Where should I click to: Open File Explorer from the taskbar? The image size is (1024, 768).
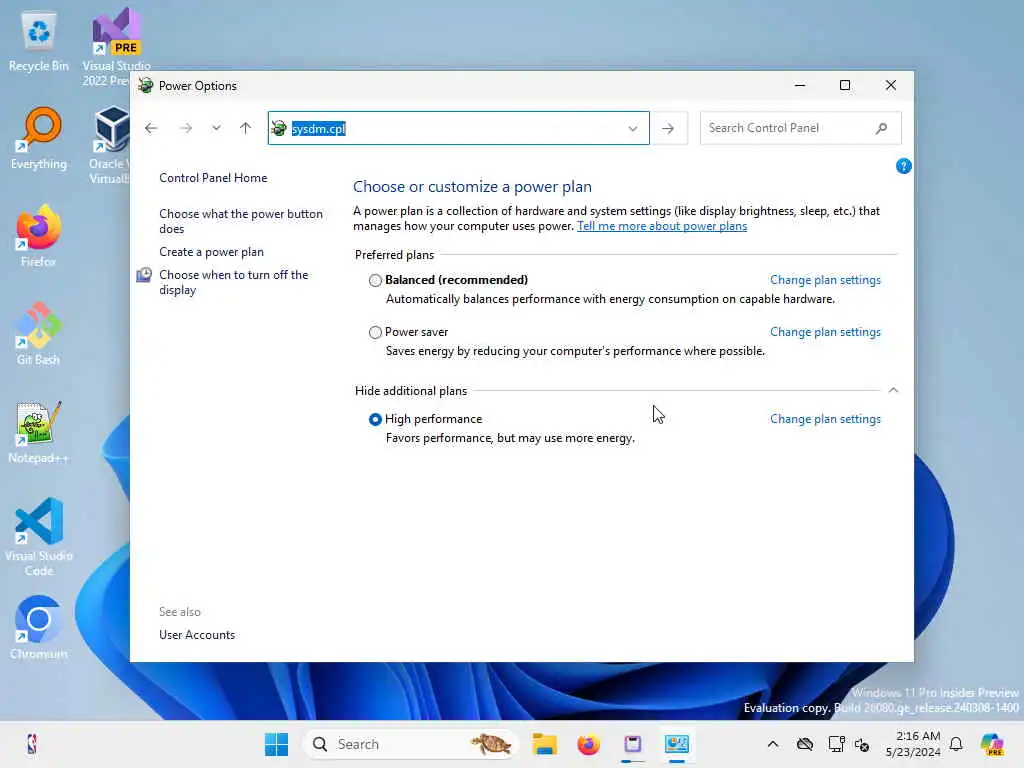(544, 744)
